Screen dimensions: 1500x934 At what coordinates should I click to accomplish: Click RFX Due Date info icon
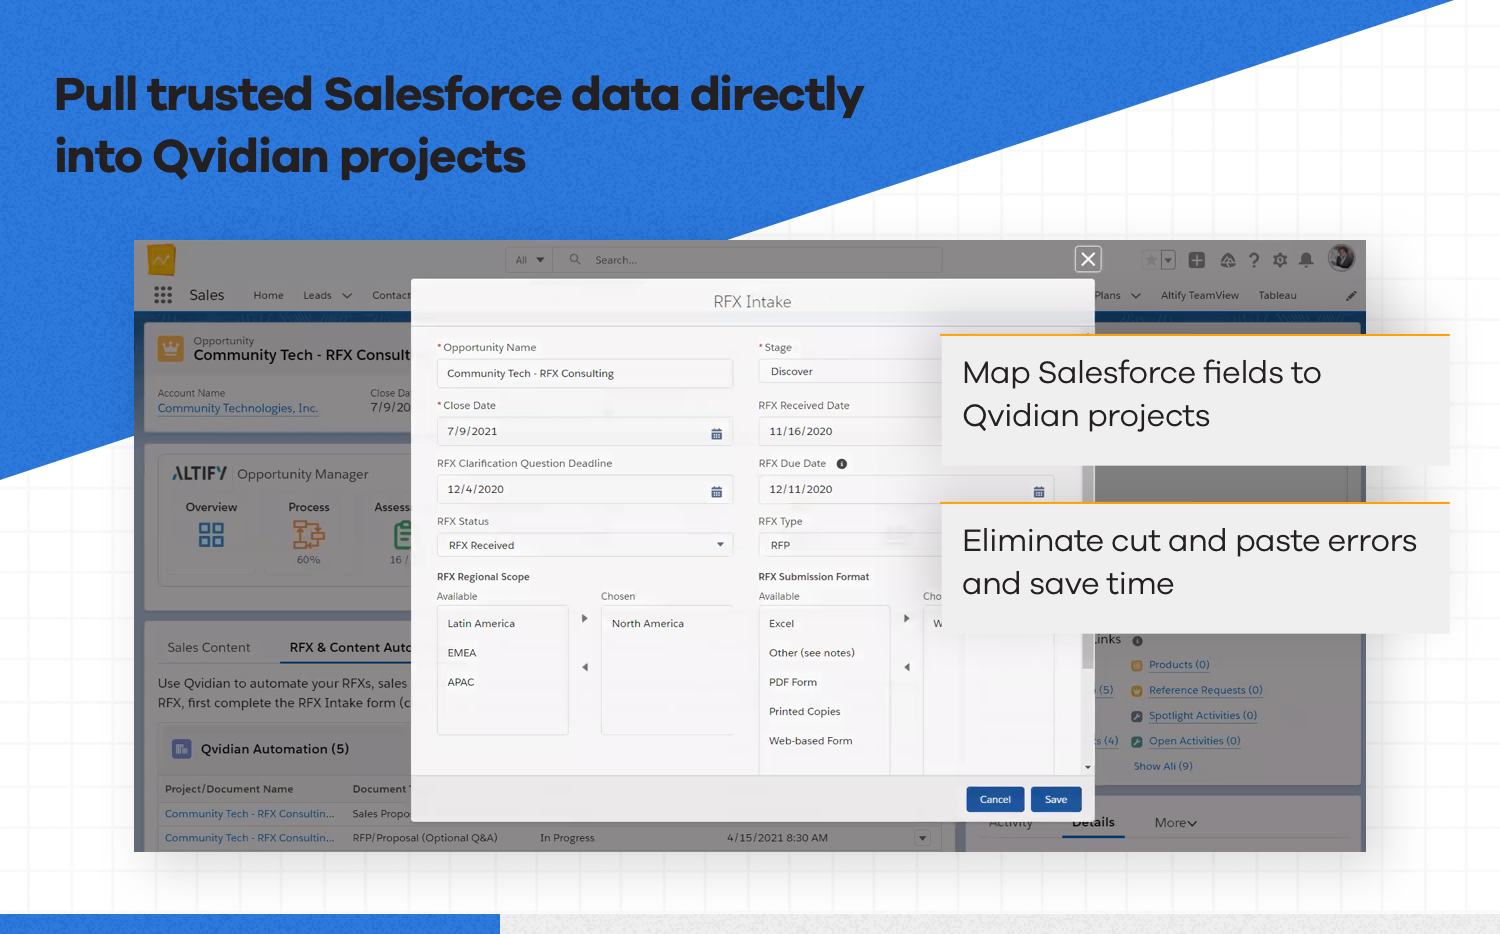click(842, 464)
